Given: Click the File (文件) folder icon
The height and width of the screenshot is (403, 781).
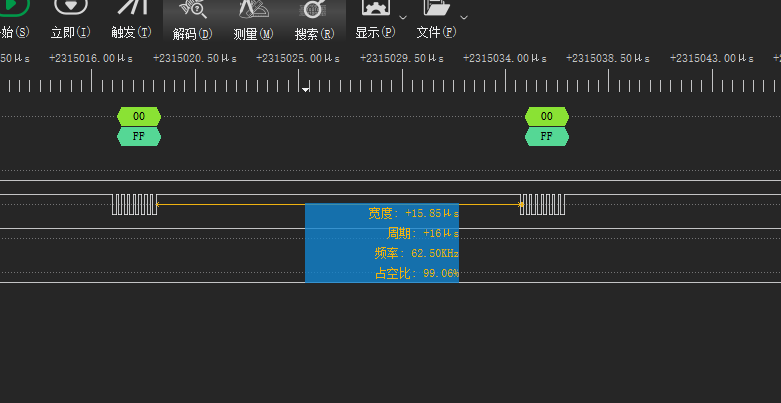Looking at the screenshot, I should pos(435,8).
